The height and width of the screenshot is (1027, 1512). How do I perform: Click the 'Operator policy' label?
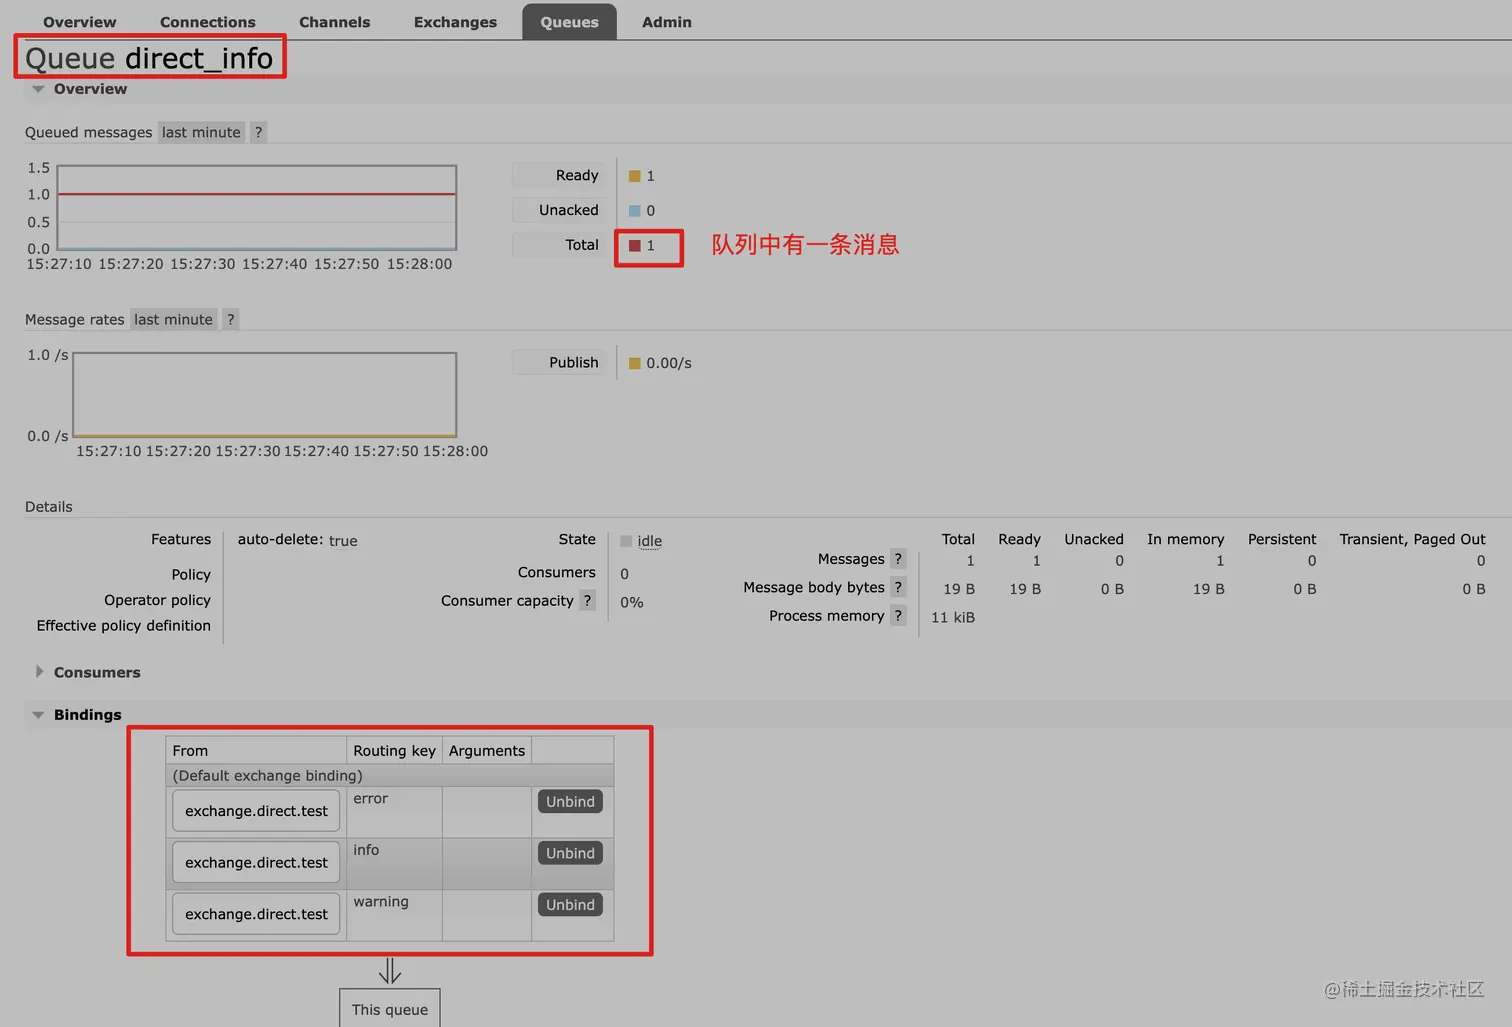pyautogui.click(x=157, y=600)
